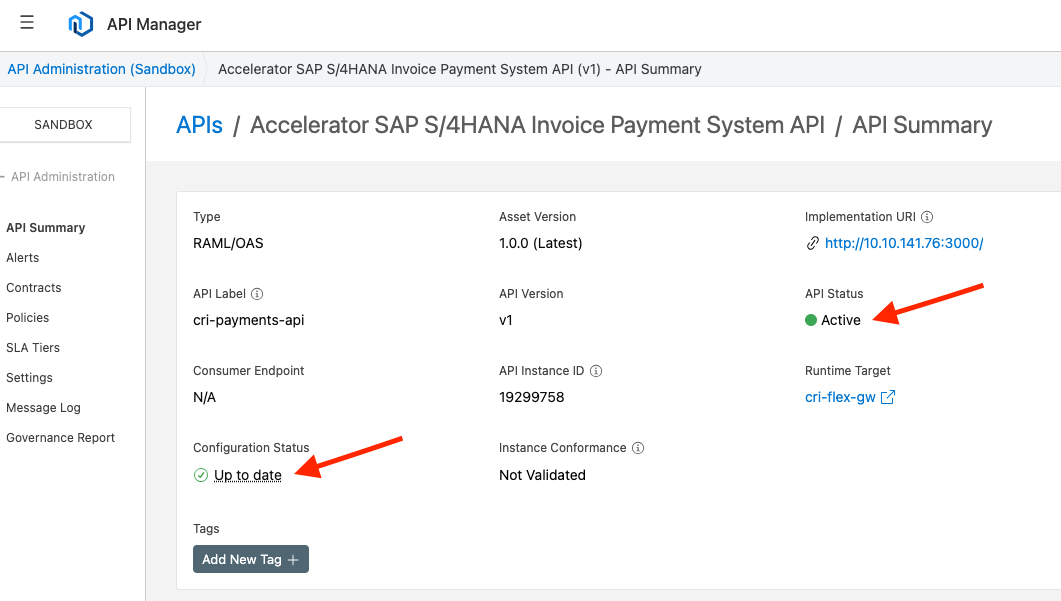This screenshot has width=1061, height=601.
Task: Click the API Instance ID info icon
Action: click(x=596, y=371)
